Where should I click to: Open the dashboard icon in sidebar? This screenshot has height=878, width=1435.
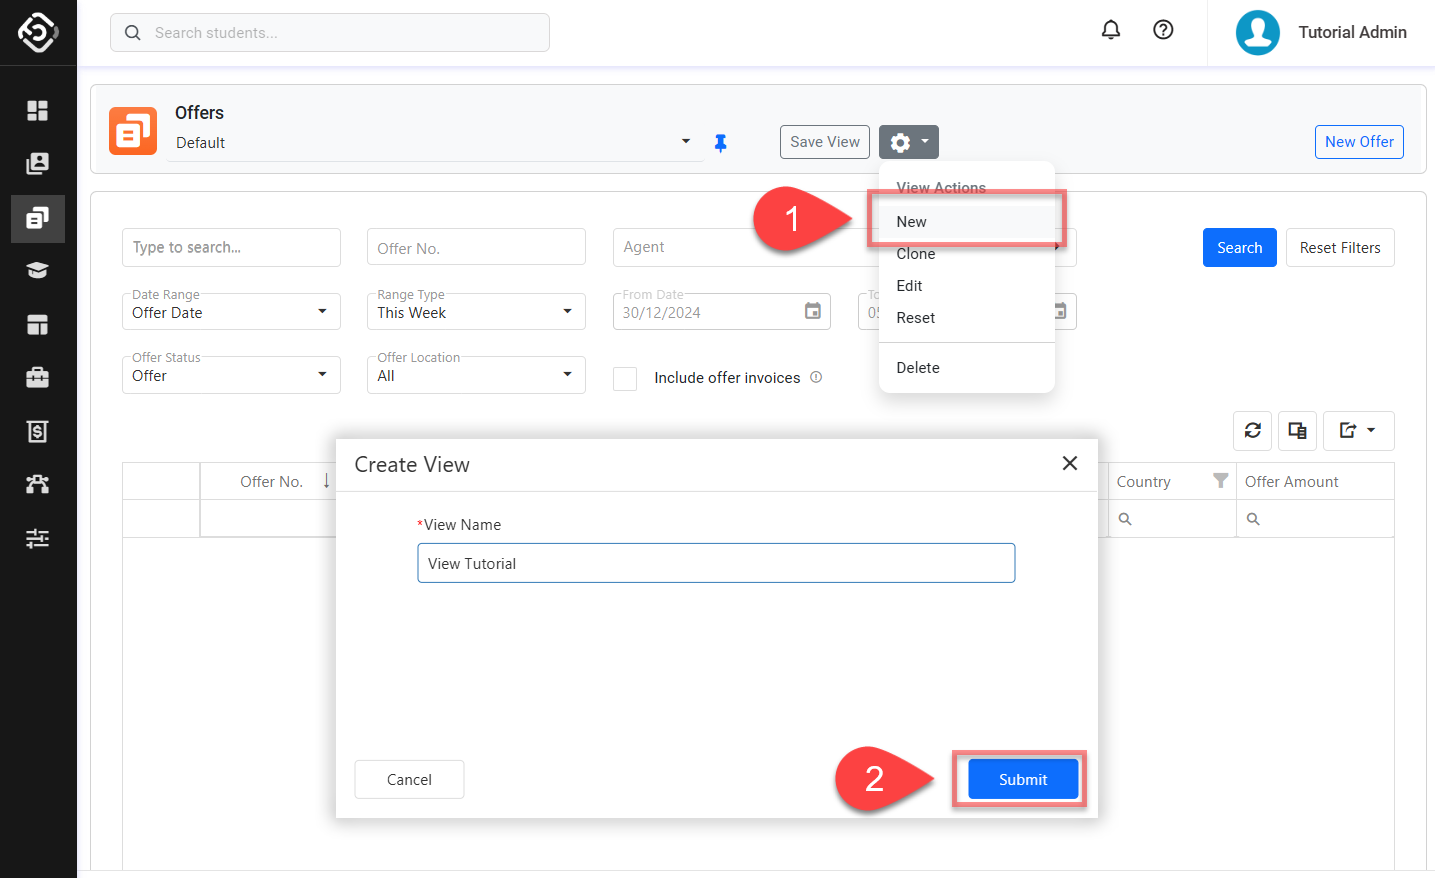coord(37,110)
